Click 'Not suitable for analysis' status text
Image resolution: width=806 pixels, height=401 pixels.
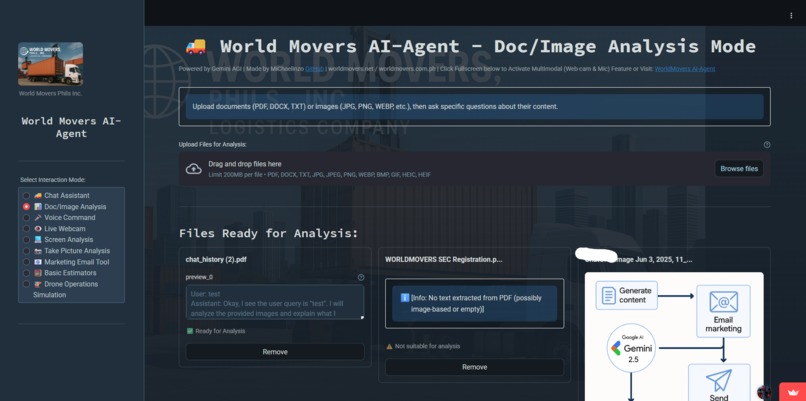point(427,347)
